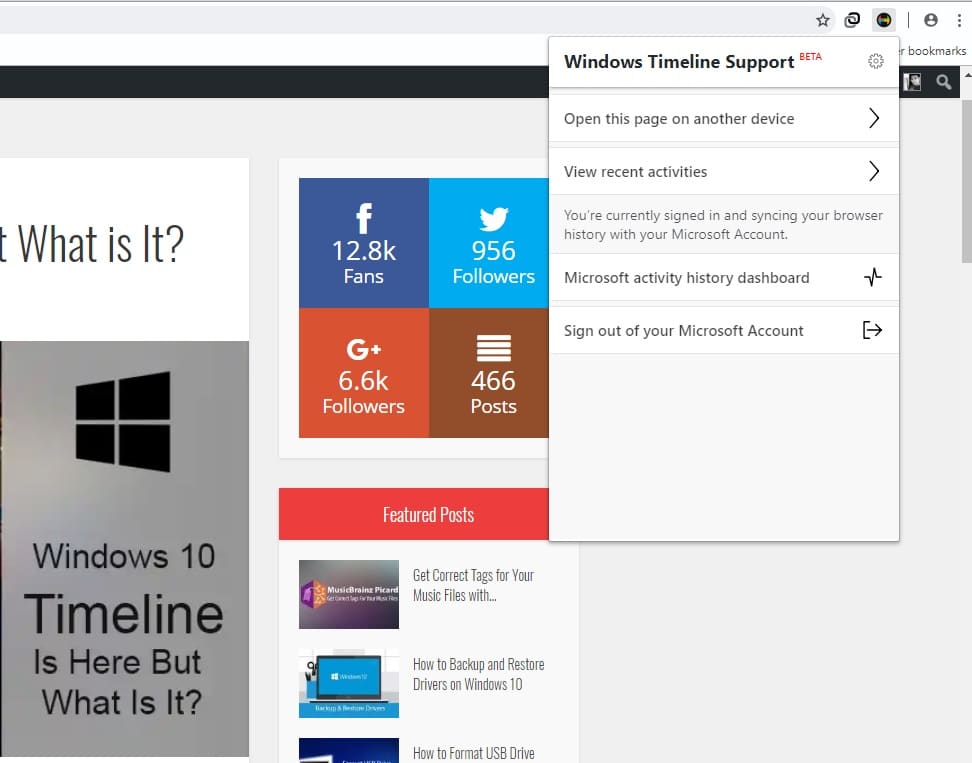Image resolution: width=972 pixels, height=763 pixels.
Task: Click the site search magnifier icon
Action: pos(943,82)
